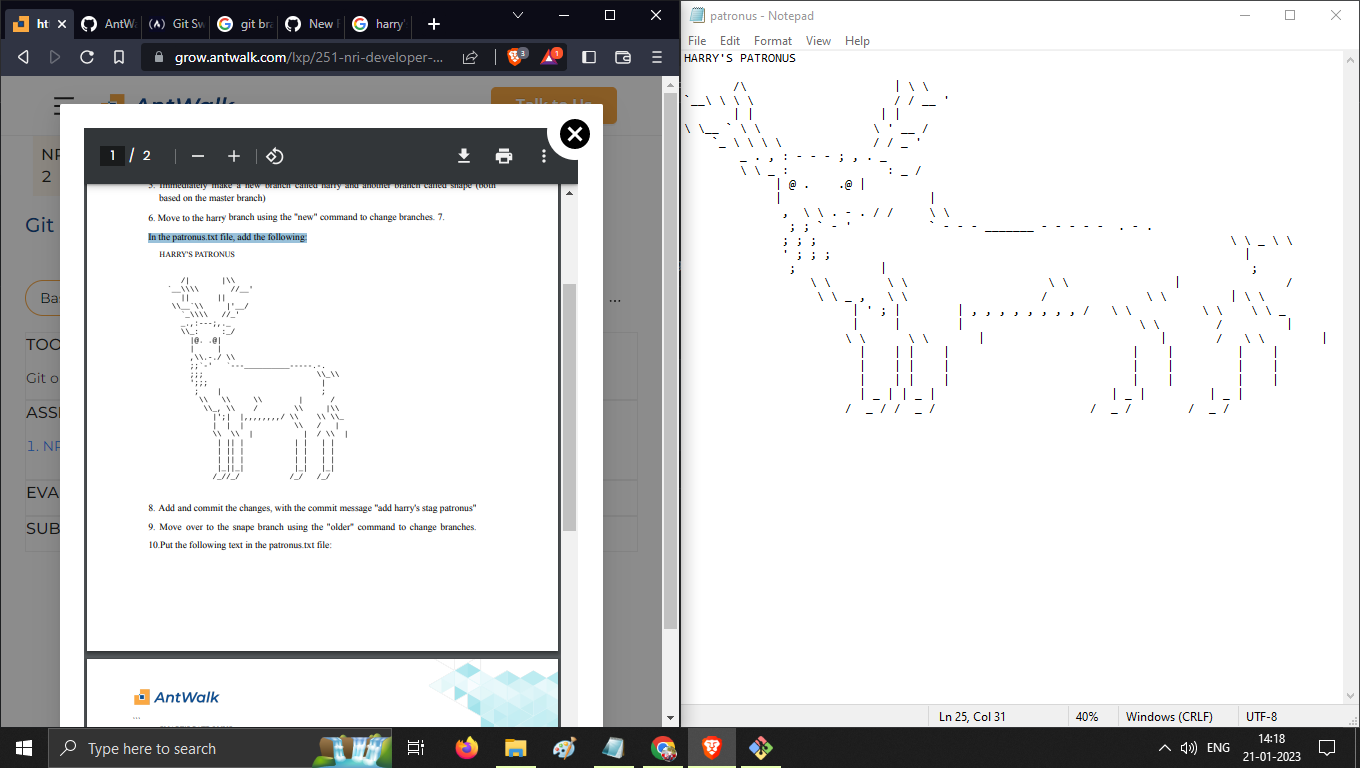
Task: Zoom in on the PDF
Action: (x=234, y=156)
